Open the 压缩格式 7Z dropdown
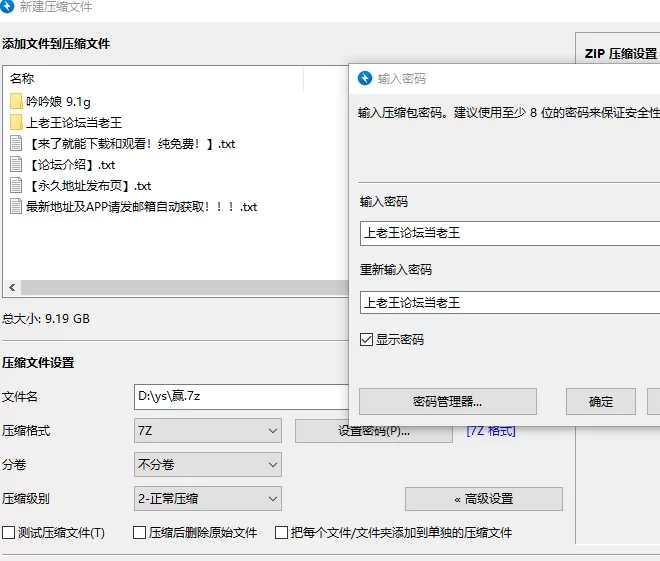660x561 pixels. pyautogui.click(x=208, y=431)
